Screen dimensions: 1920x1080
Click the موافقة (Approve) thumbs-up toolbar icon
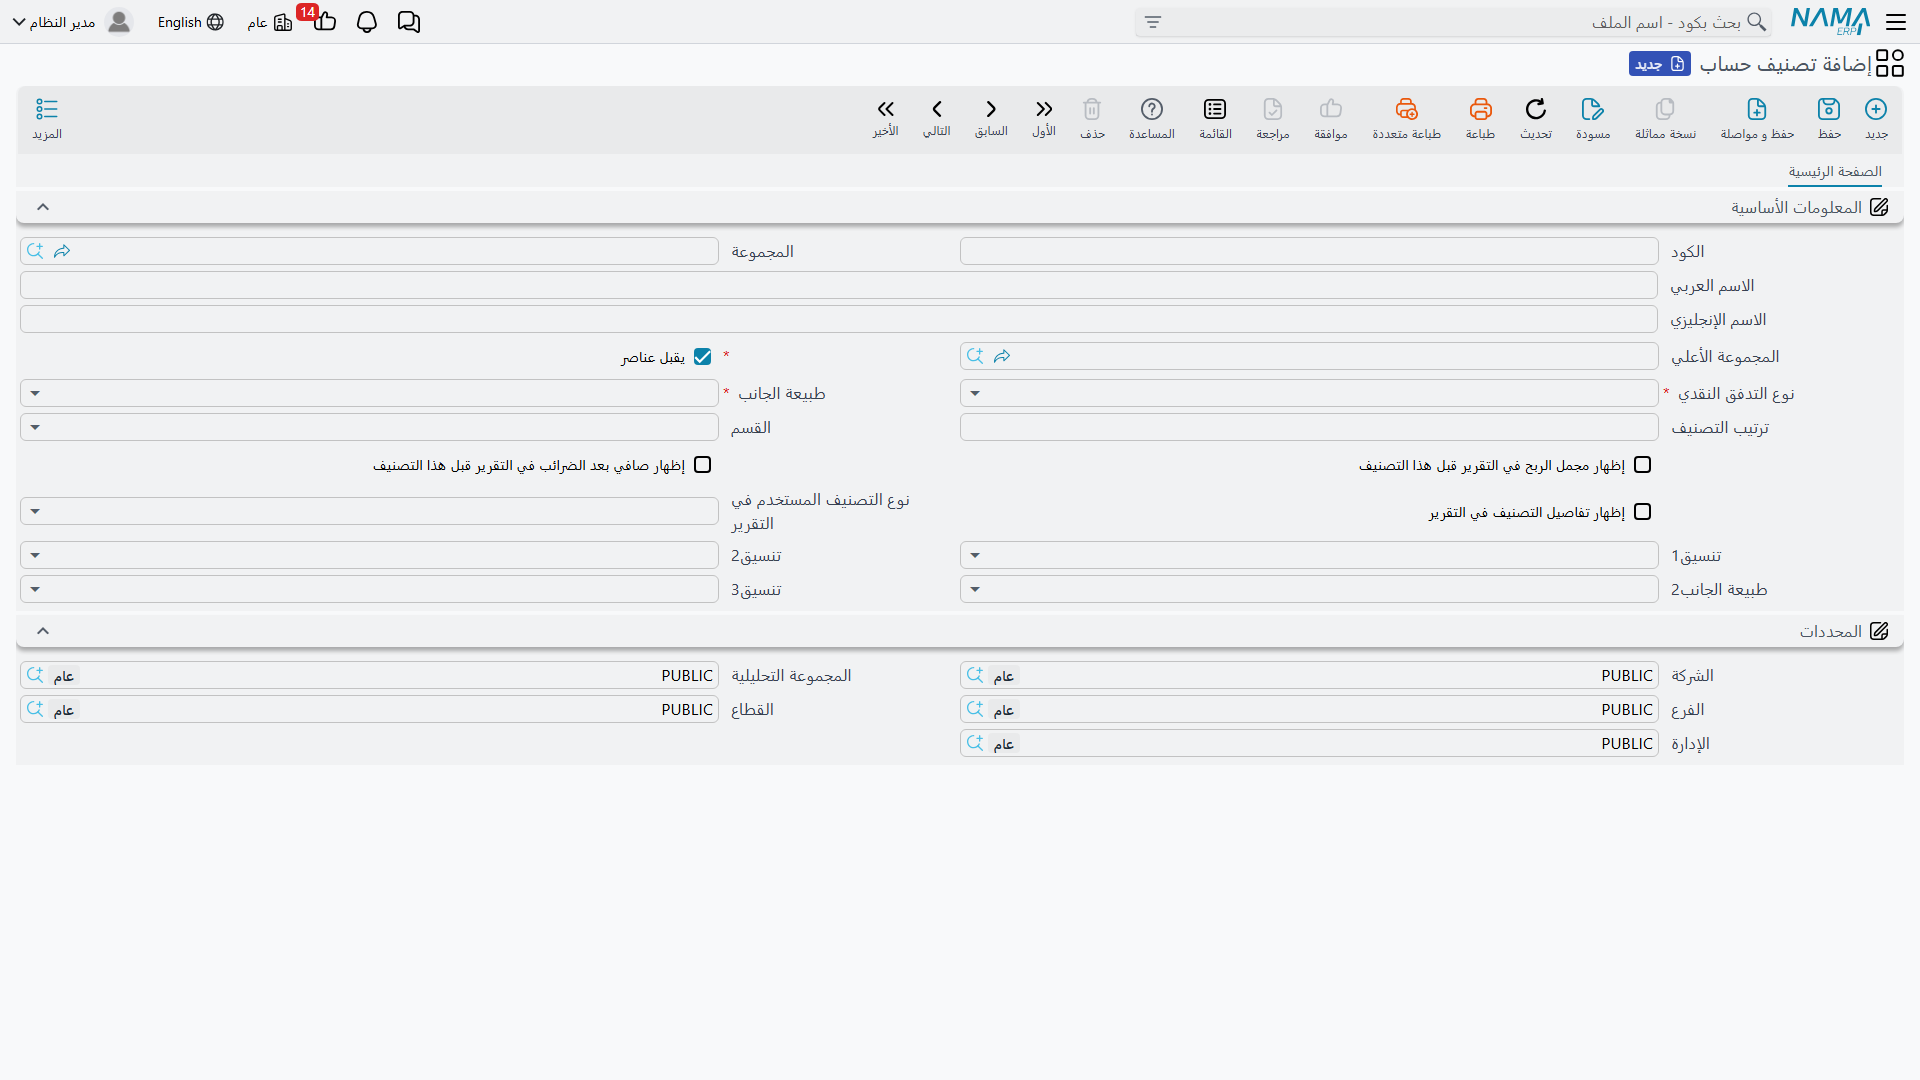pos(1331,109)
